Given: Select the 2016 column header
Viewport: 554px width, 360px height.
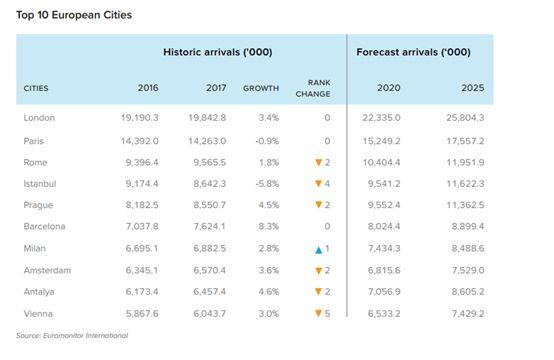Looking at the screenshot, I should coord(148,88).
